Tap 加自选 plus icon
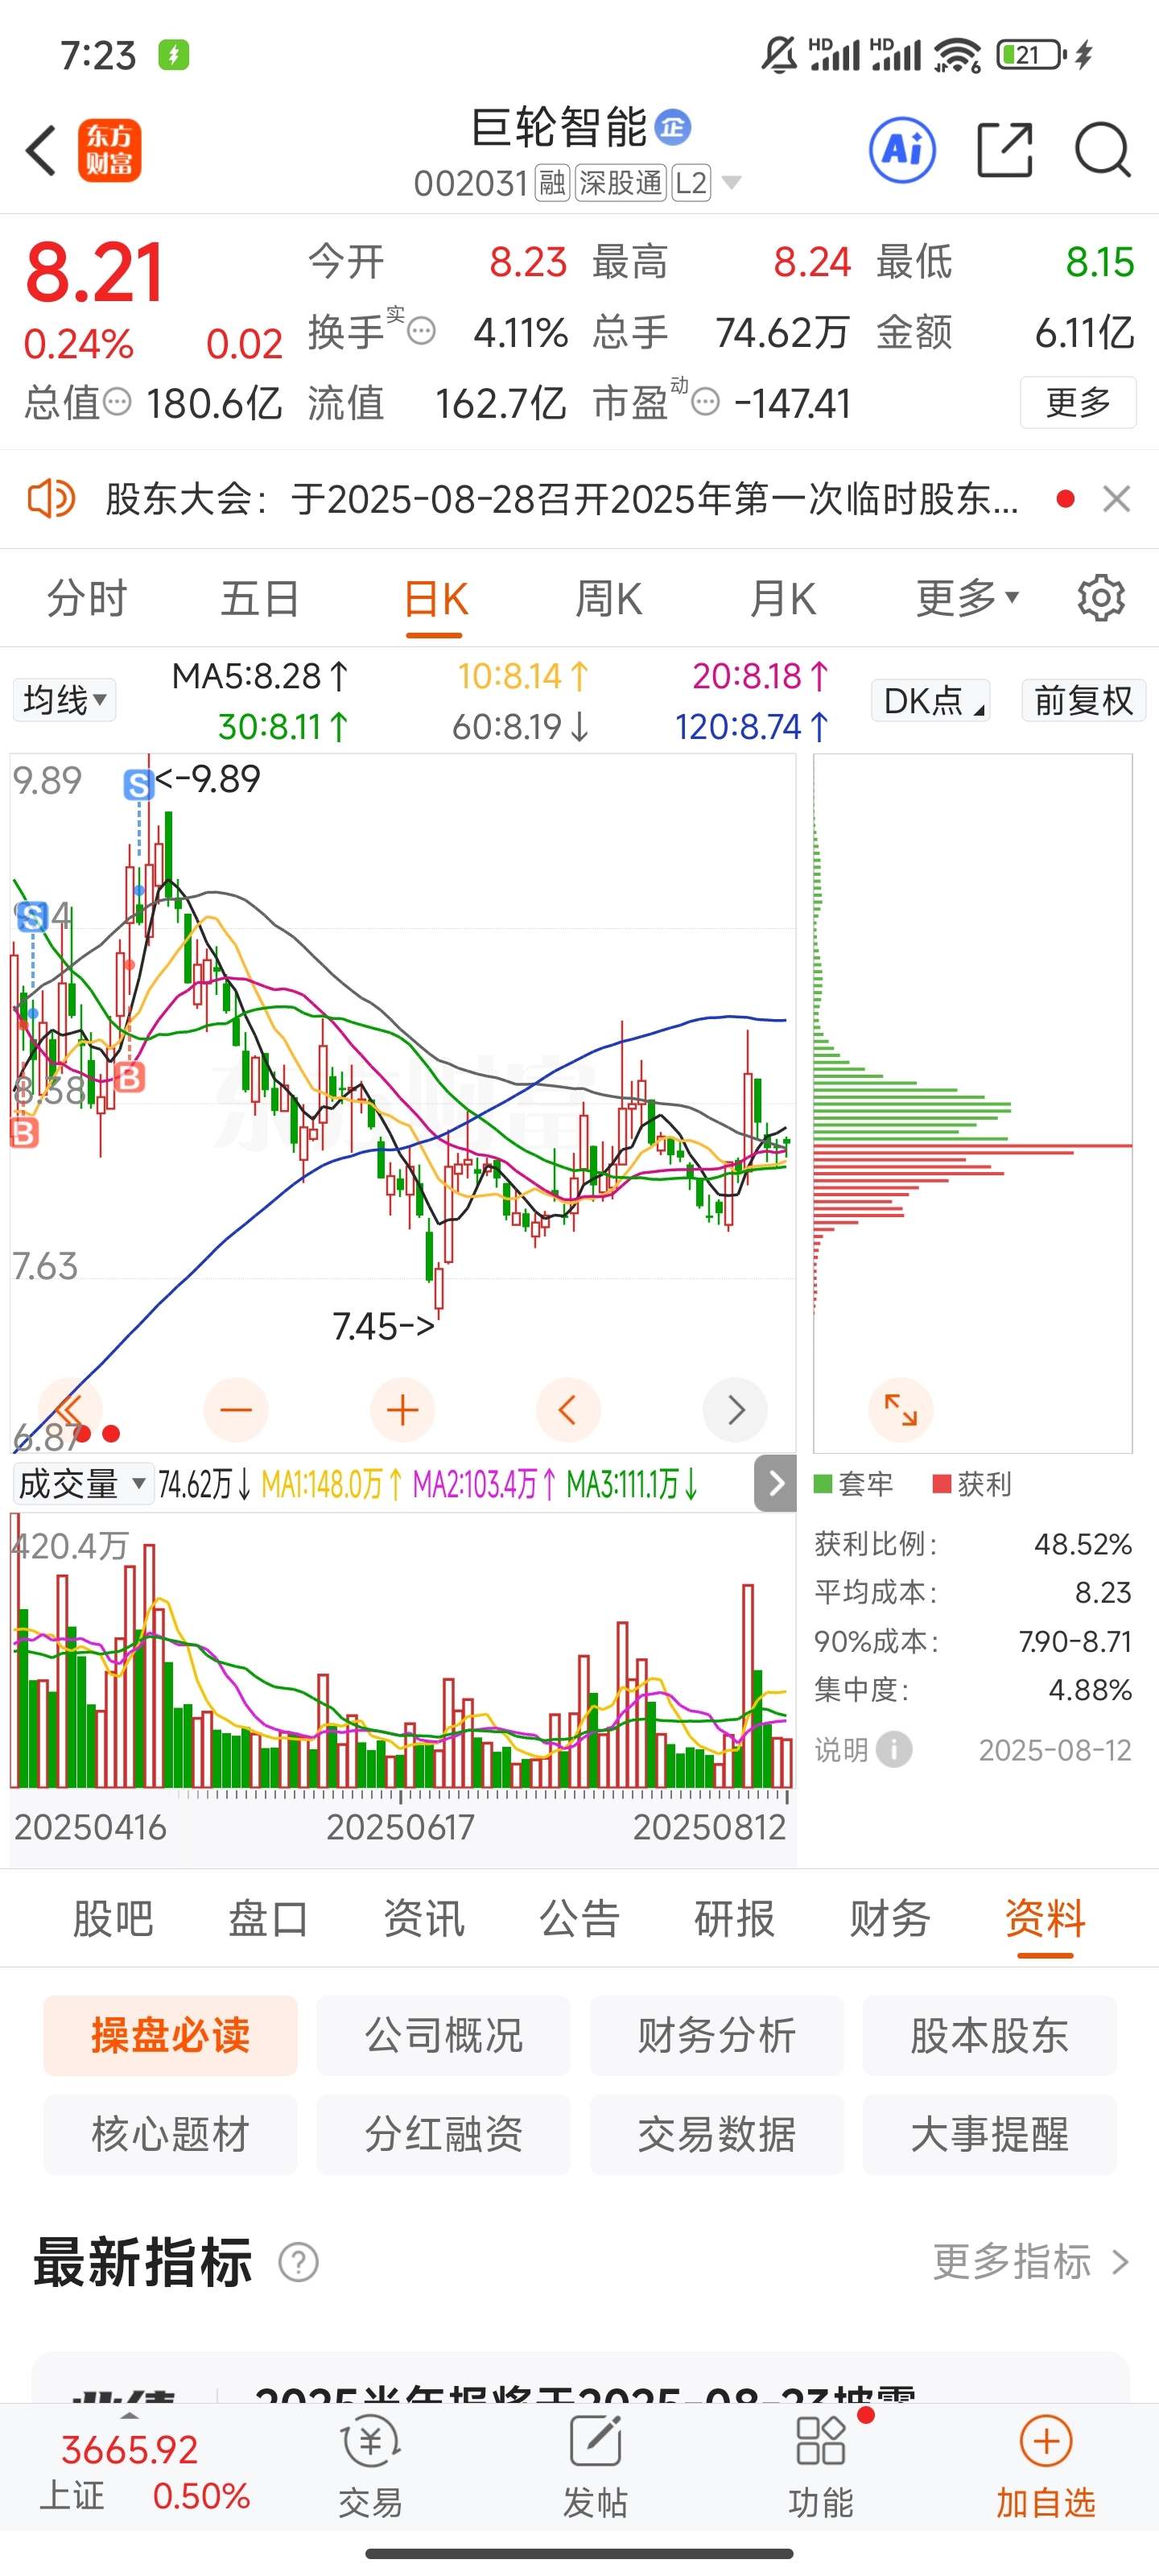The height and width of the screenshot is (2576, 1159). (x=1046, y=2441)
